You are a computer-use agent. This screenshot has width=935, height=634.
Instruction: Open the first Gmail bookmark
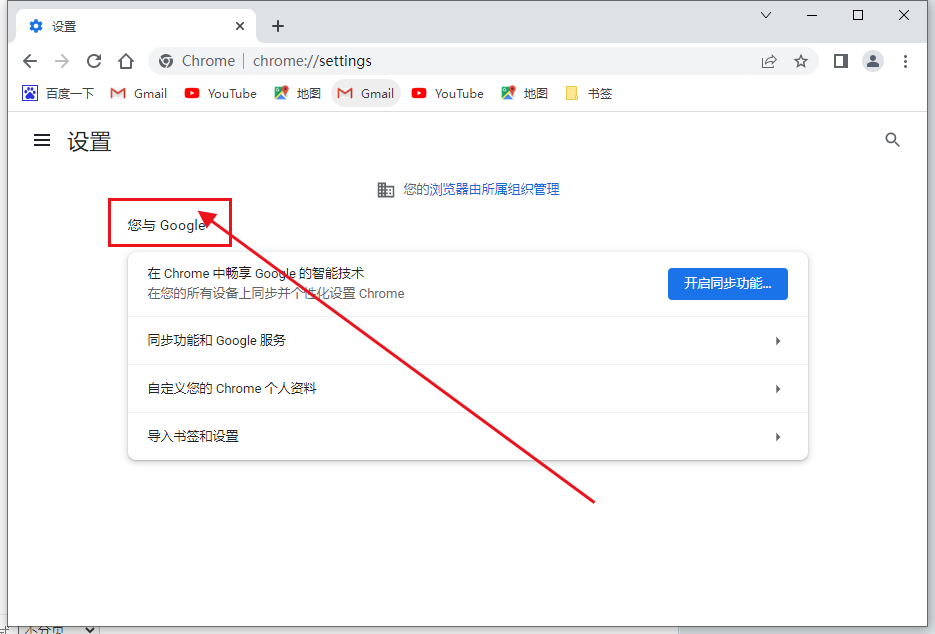click(x=139, y=93)
